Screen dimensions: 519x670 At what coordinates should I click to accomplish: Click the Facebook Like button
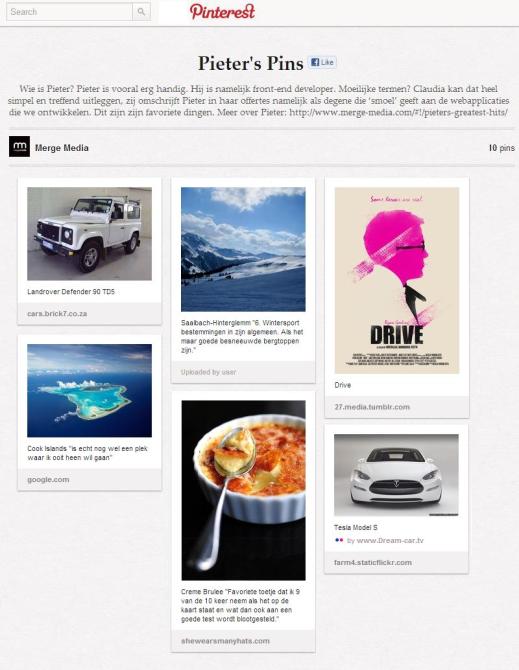click(x=323, y=62)
